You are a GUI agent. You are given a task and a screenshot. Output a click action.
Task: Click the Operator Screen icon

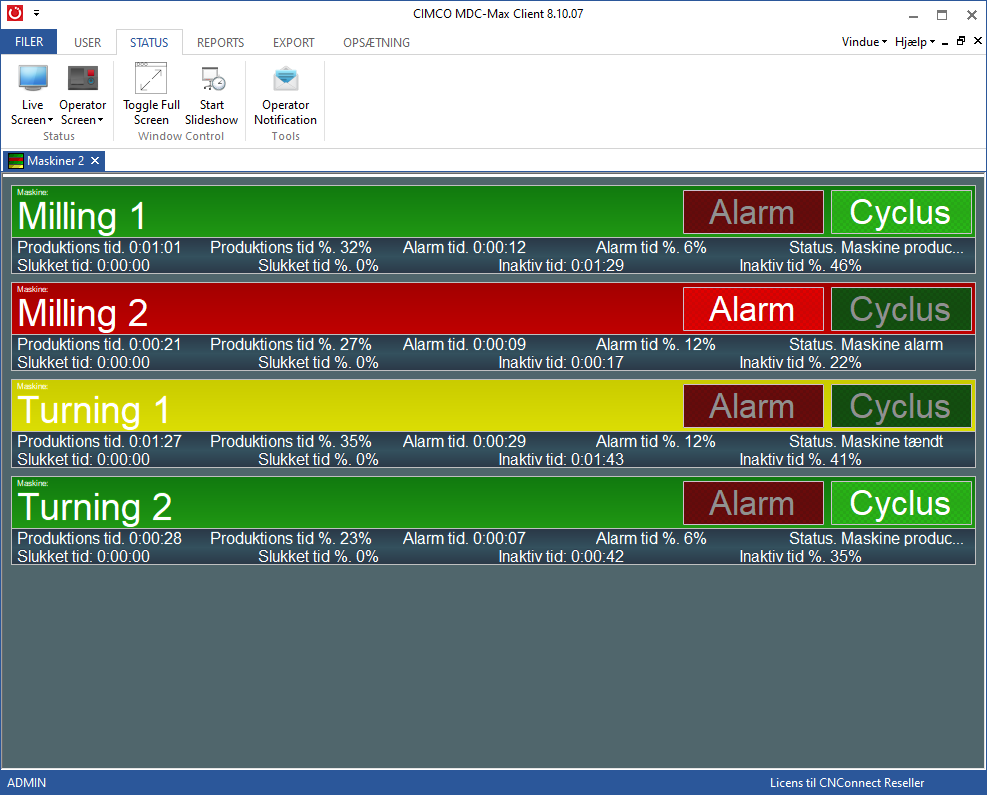click(x=82, y=80)
